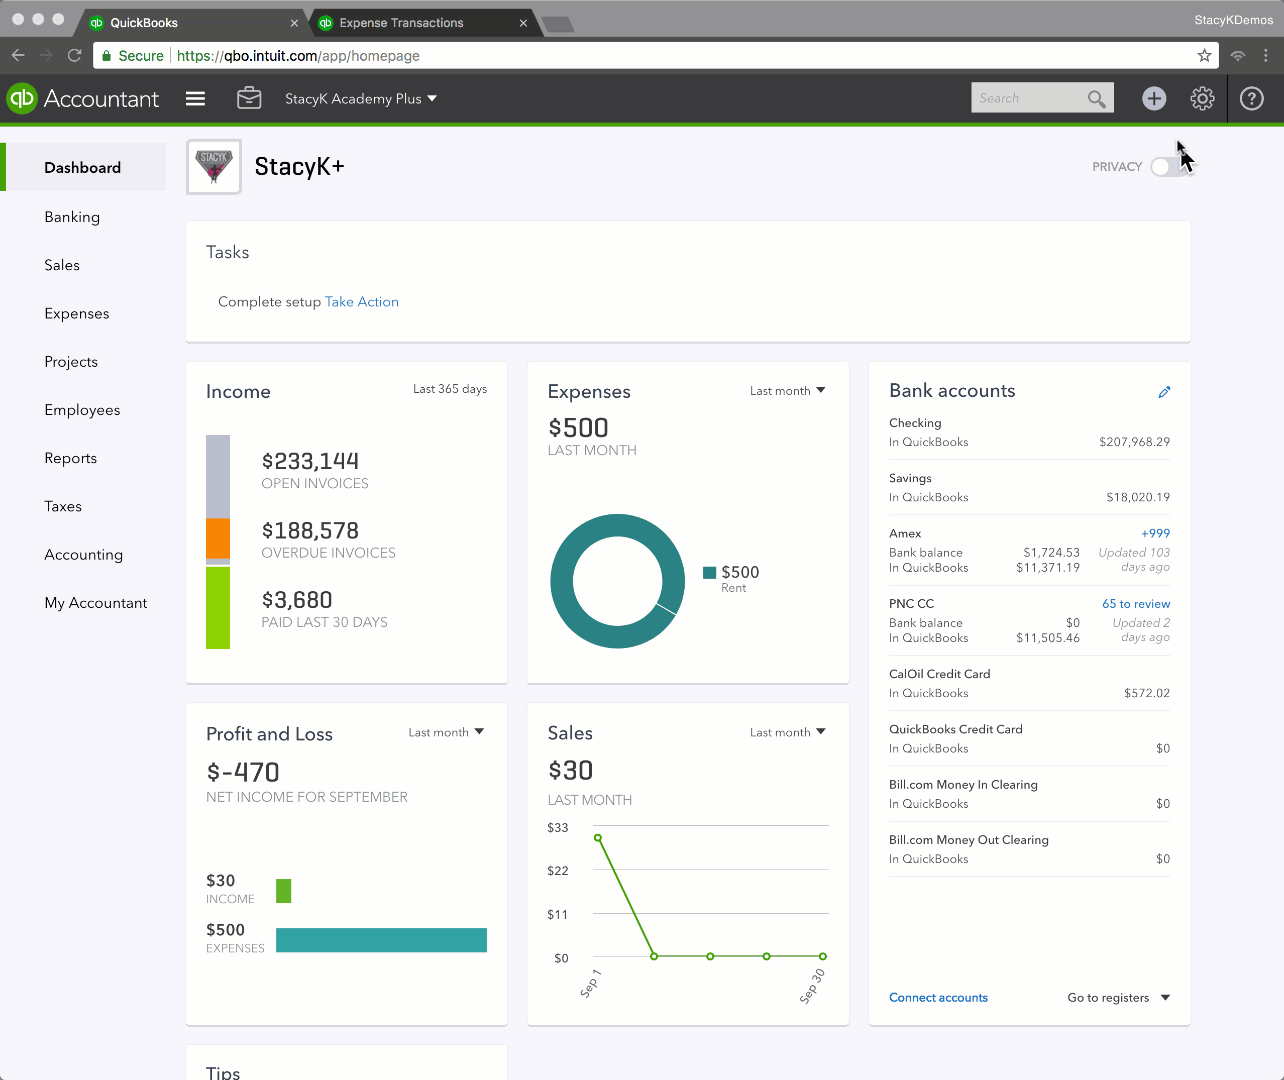This screenshot has width=1284, height=1080.
Task: Expand the Expenses Last month dropdown
Action: (x=788, y=391)
